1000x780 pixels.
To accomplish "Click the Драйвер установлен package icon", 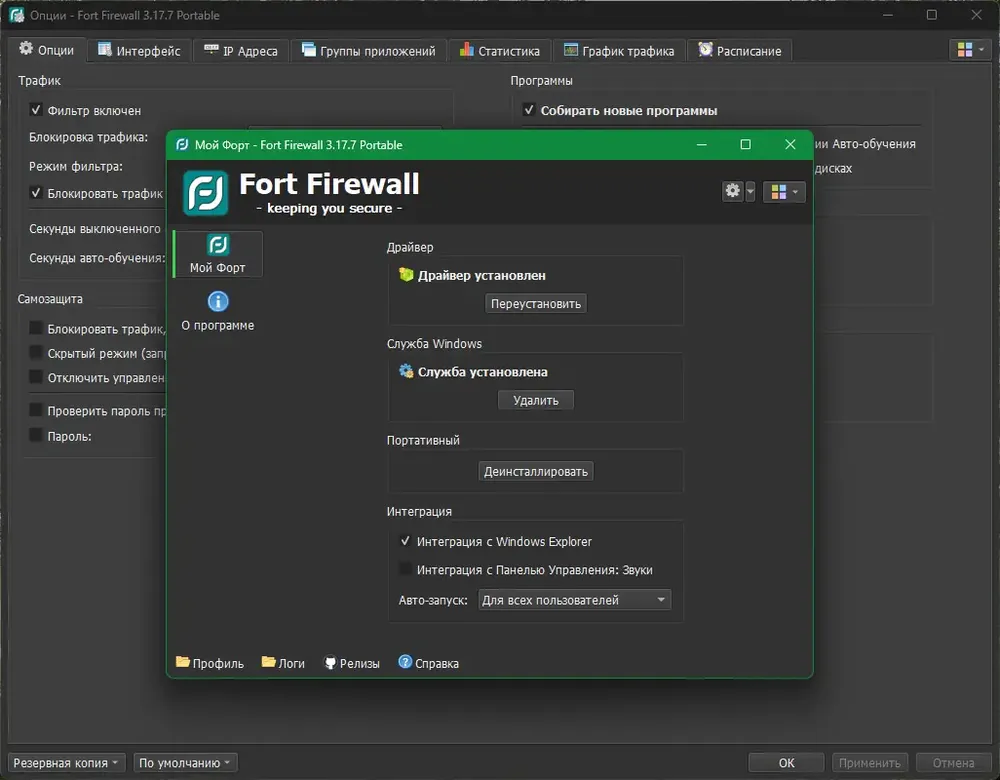I will point(406,274).
